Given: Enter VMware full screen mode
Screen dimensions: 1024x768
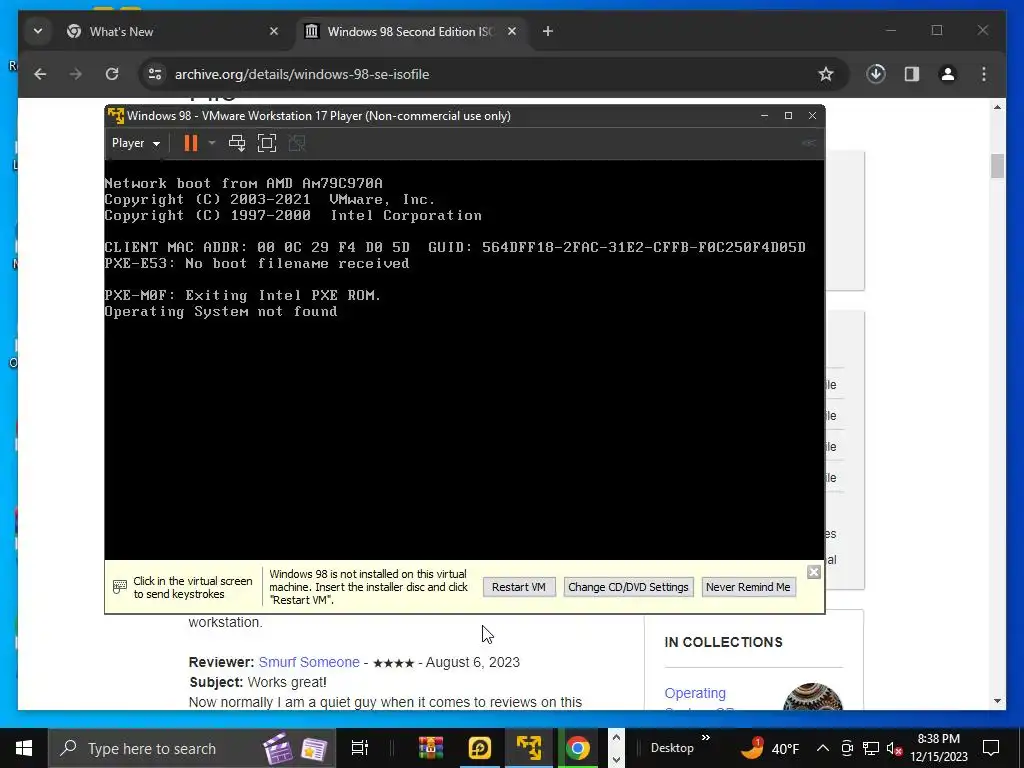Looking at the screenshot, I should (267, 143).
